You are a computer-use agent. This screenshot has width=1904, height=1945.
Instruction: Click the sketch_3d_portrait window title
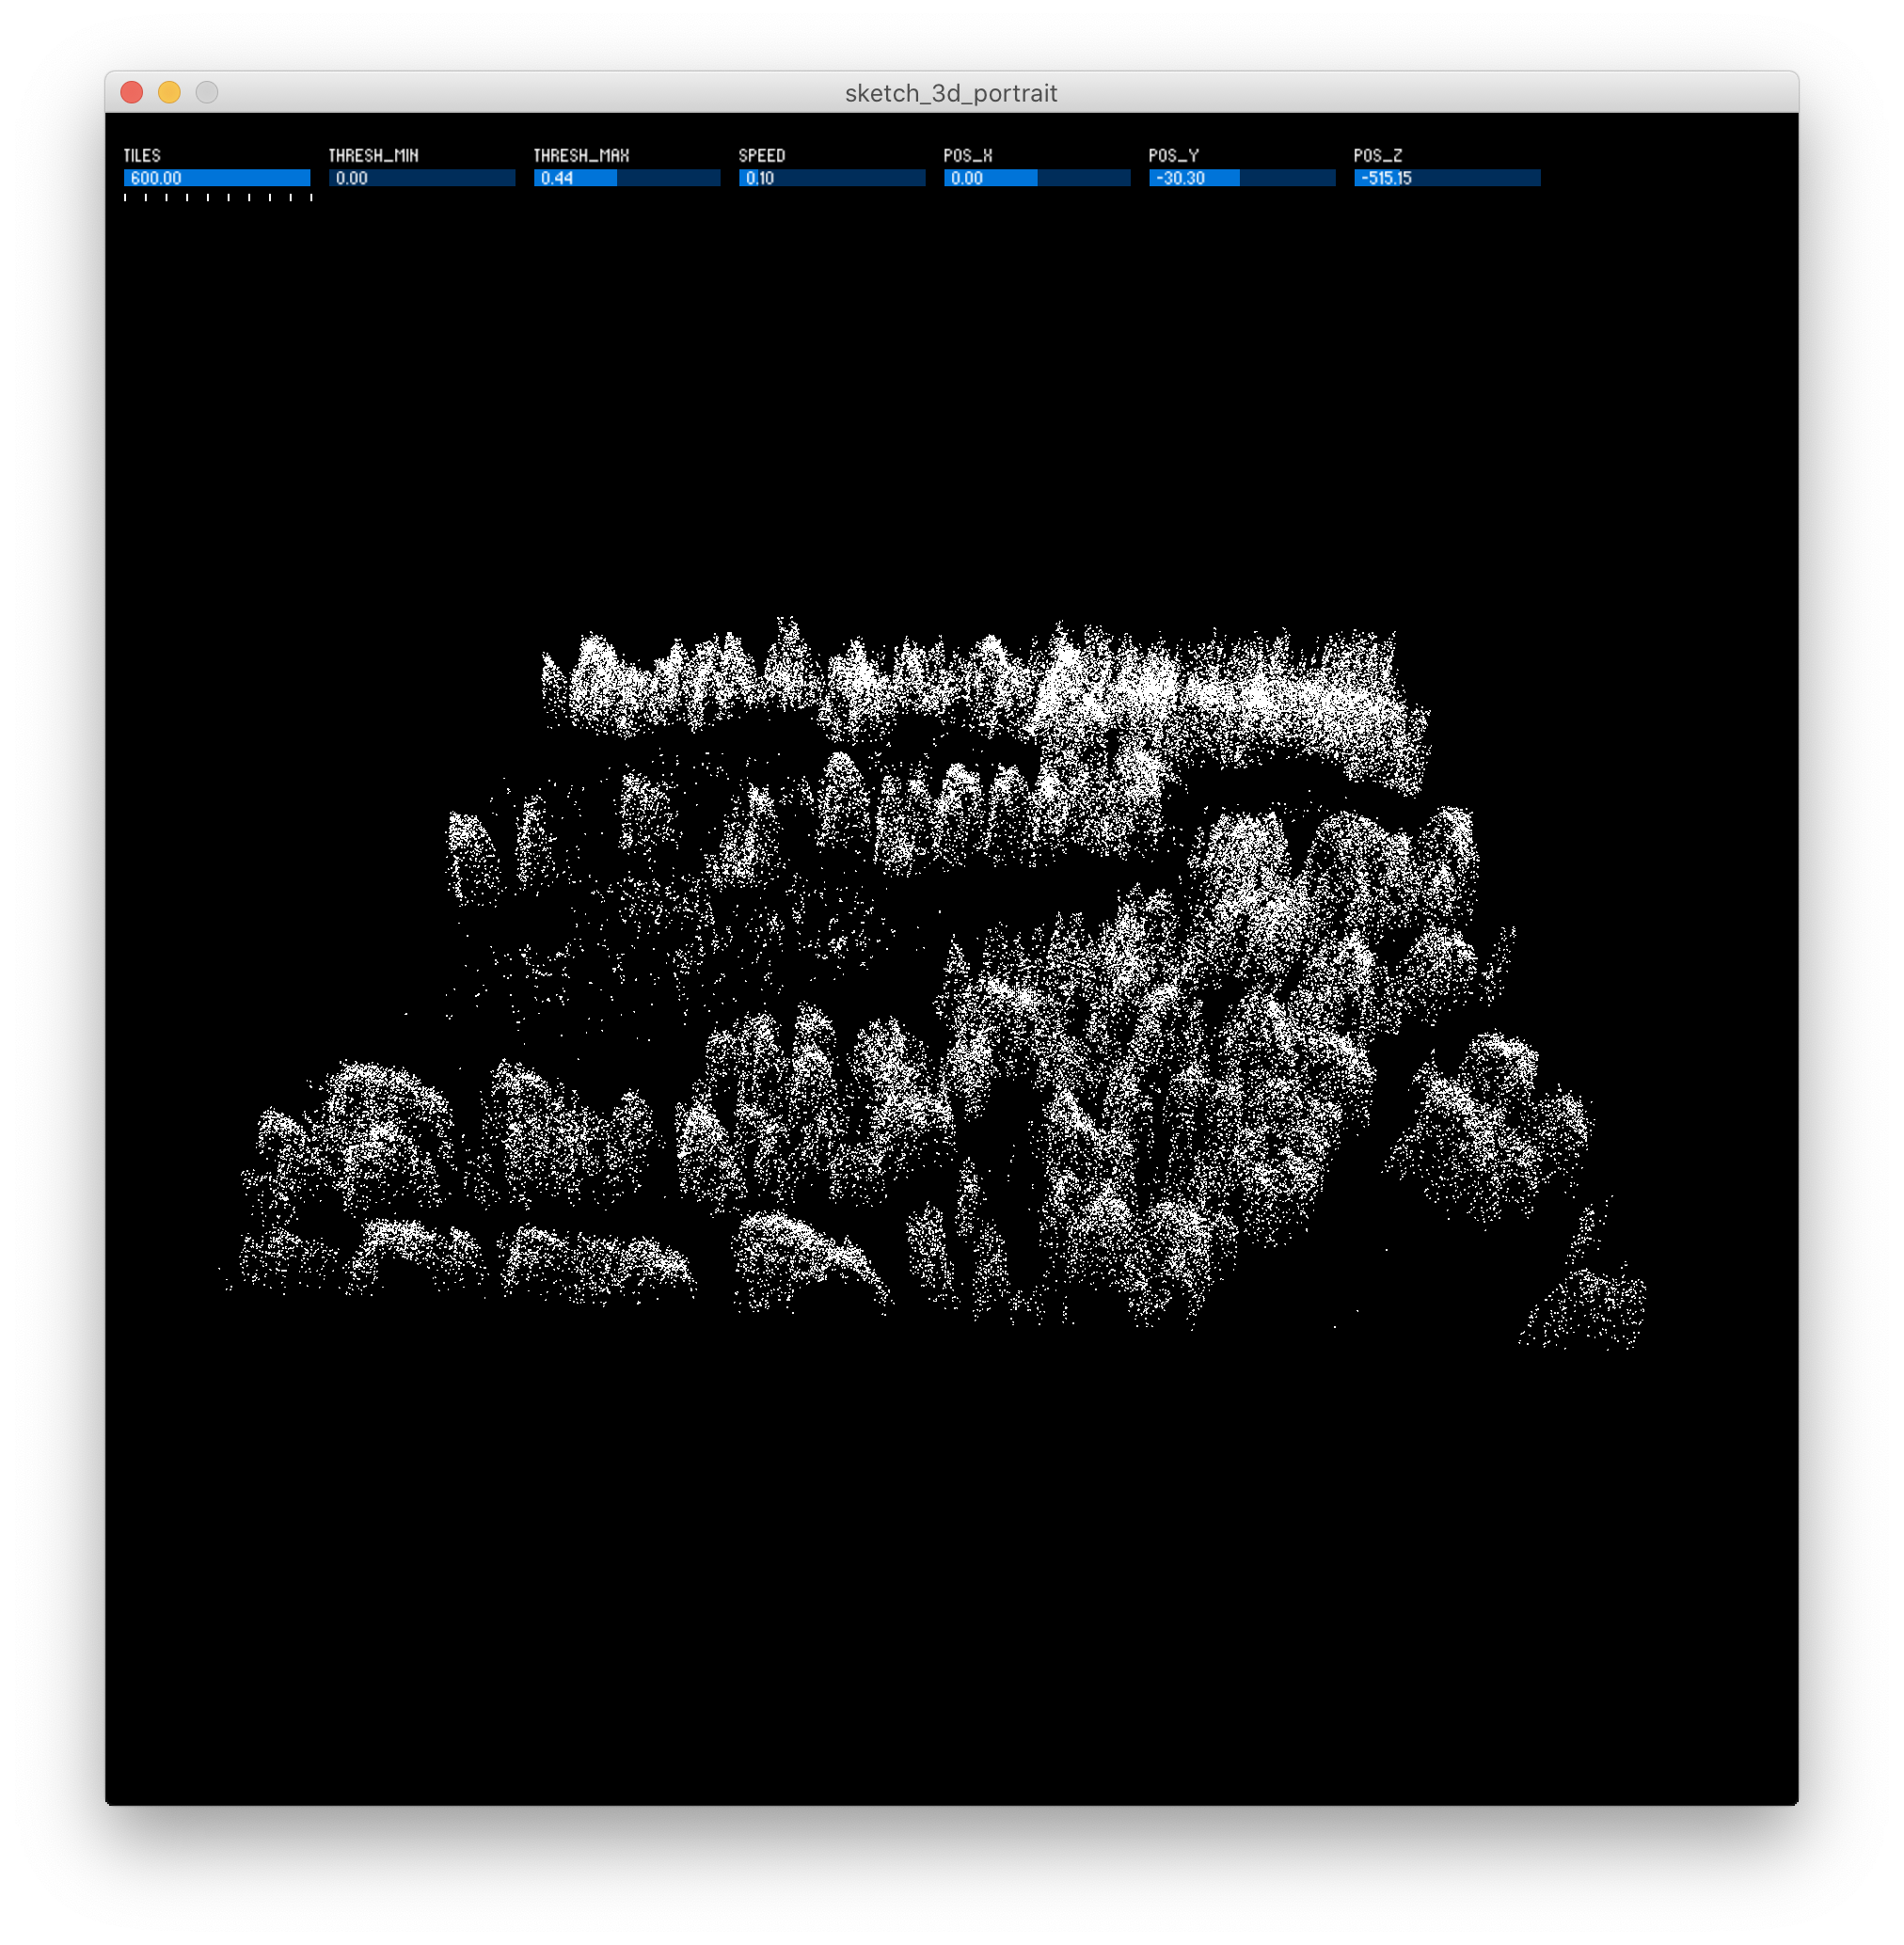click(951, 93)
